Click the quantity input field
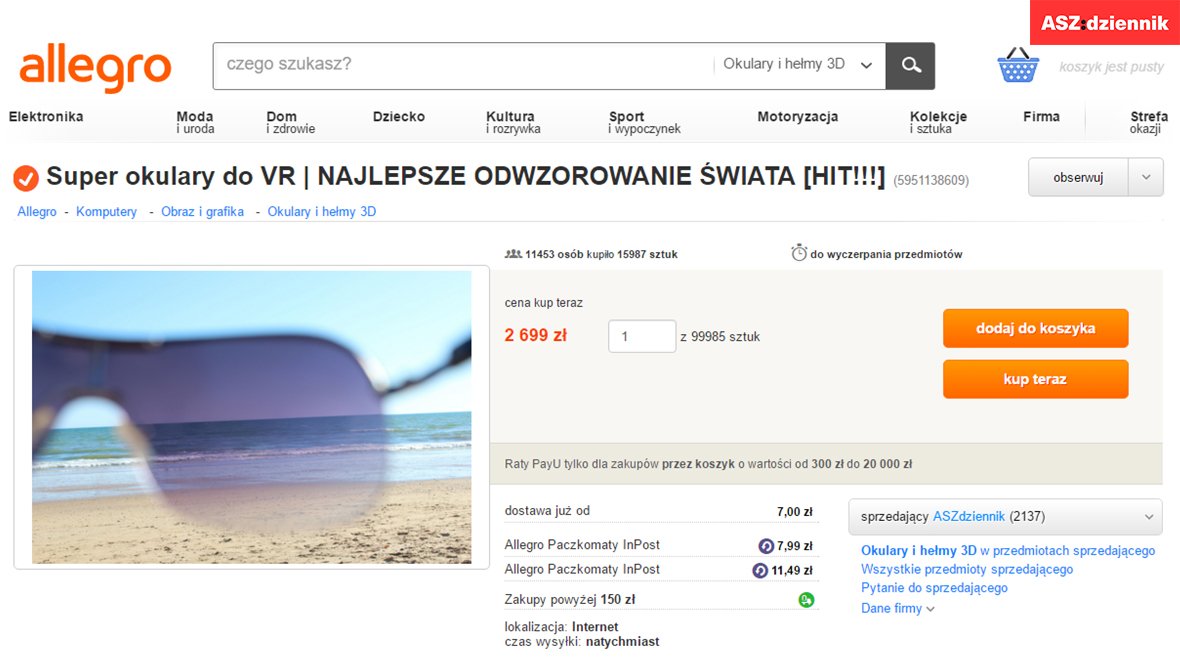 click(x=642, y=337)
